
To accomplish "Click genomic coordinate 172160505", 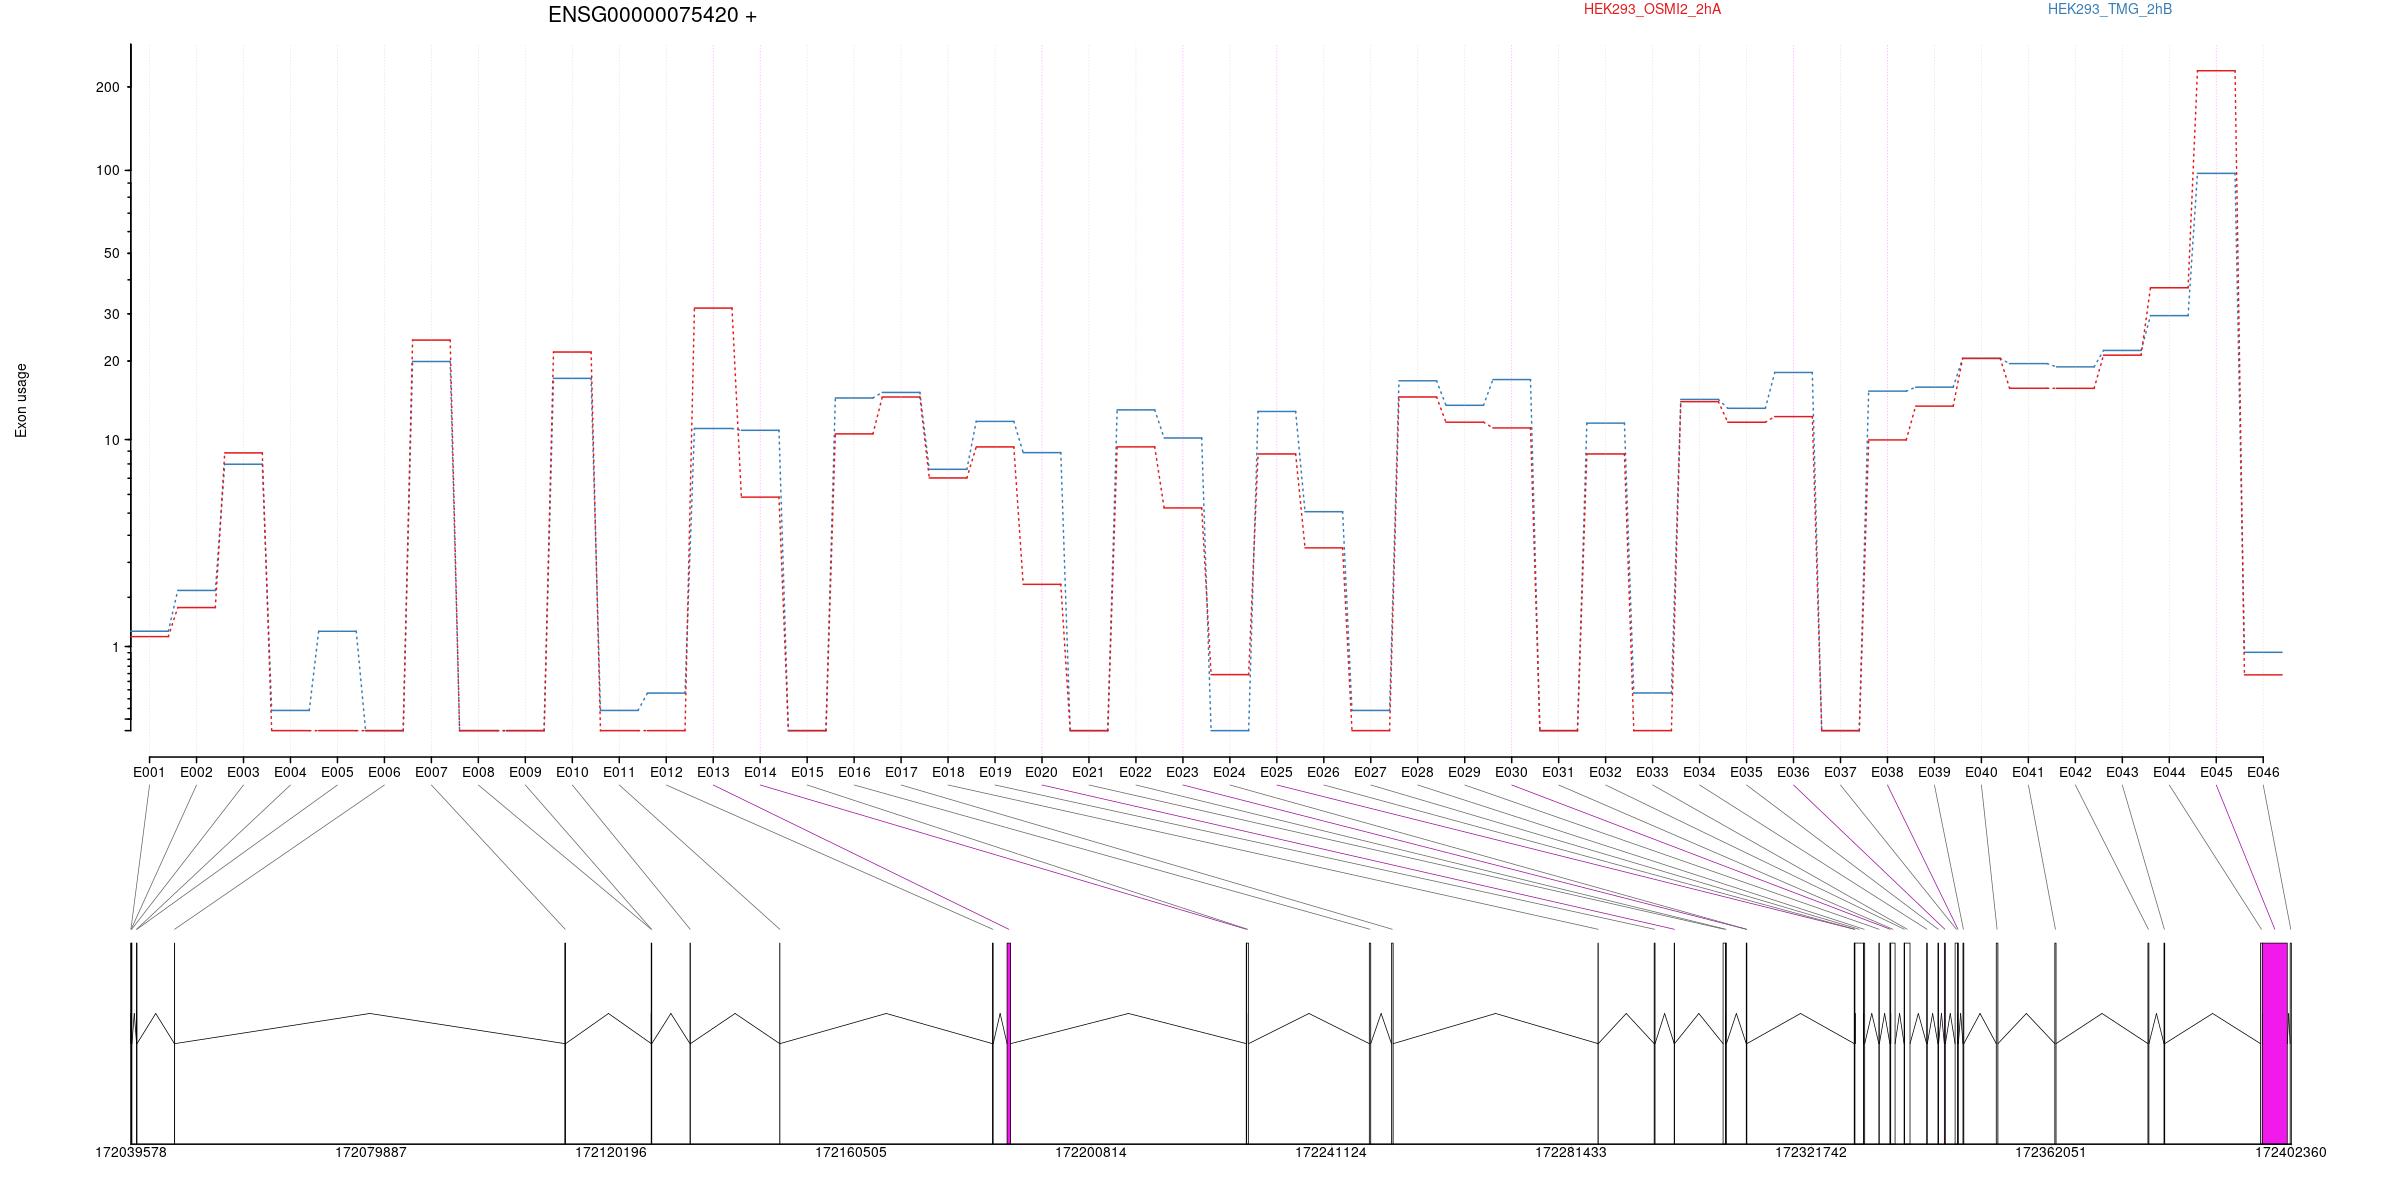I will pyautogui.click(x=851, y=1153).
